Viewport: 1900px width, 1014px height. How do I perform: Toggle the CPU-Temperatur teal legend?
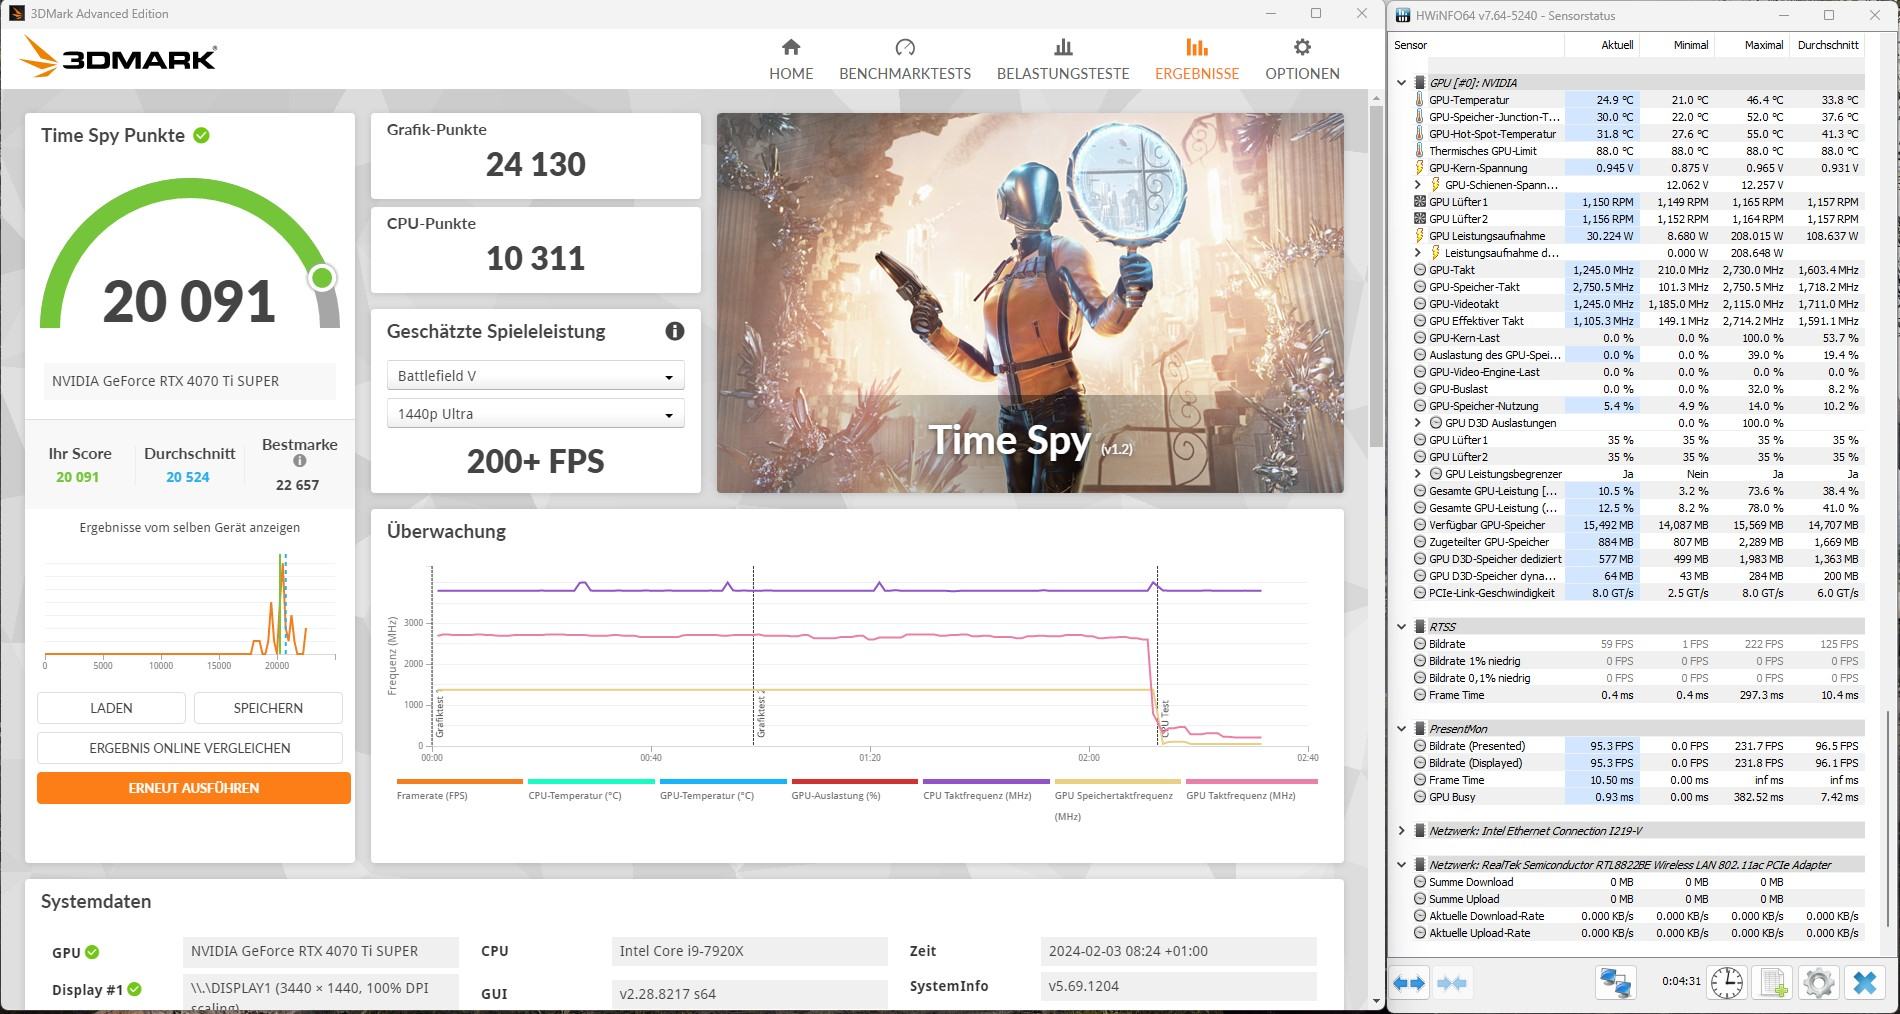pyautogui.click(x=591, y=790)
